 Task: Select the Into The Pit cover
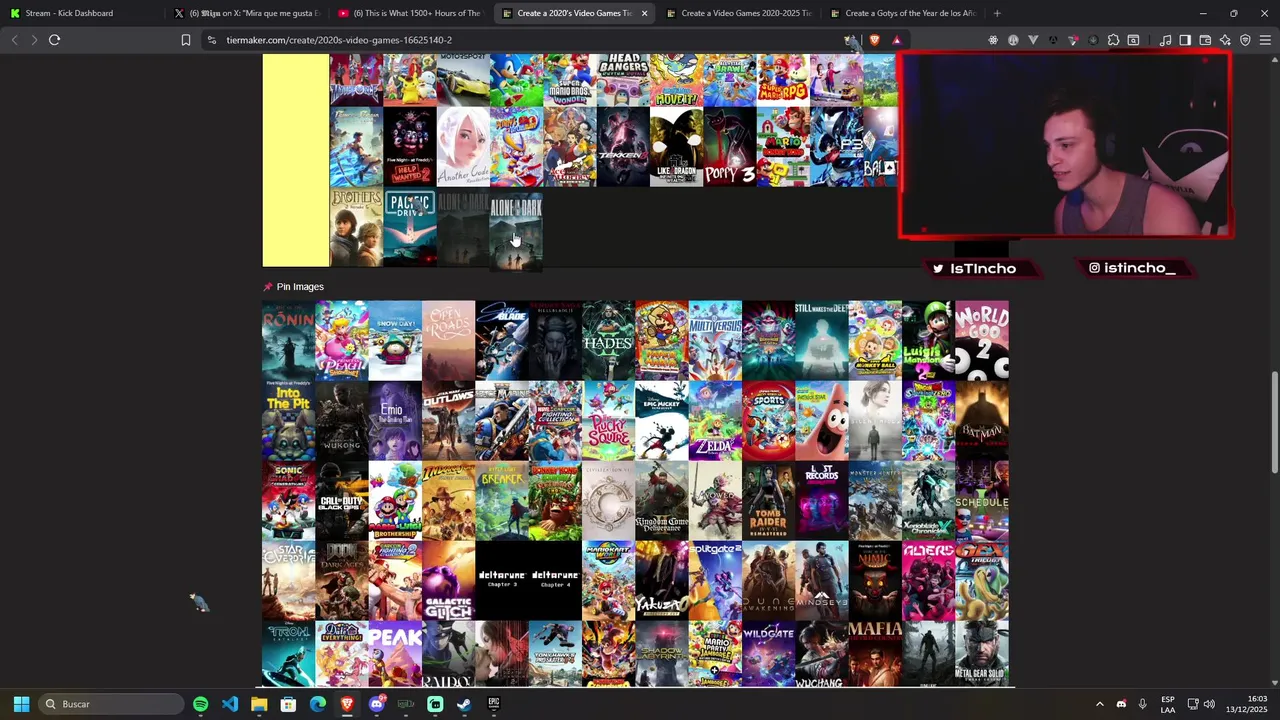(288, 420)
